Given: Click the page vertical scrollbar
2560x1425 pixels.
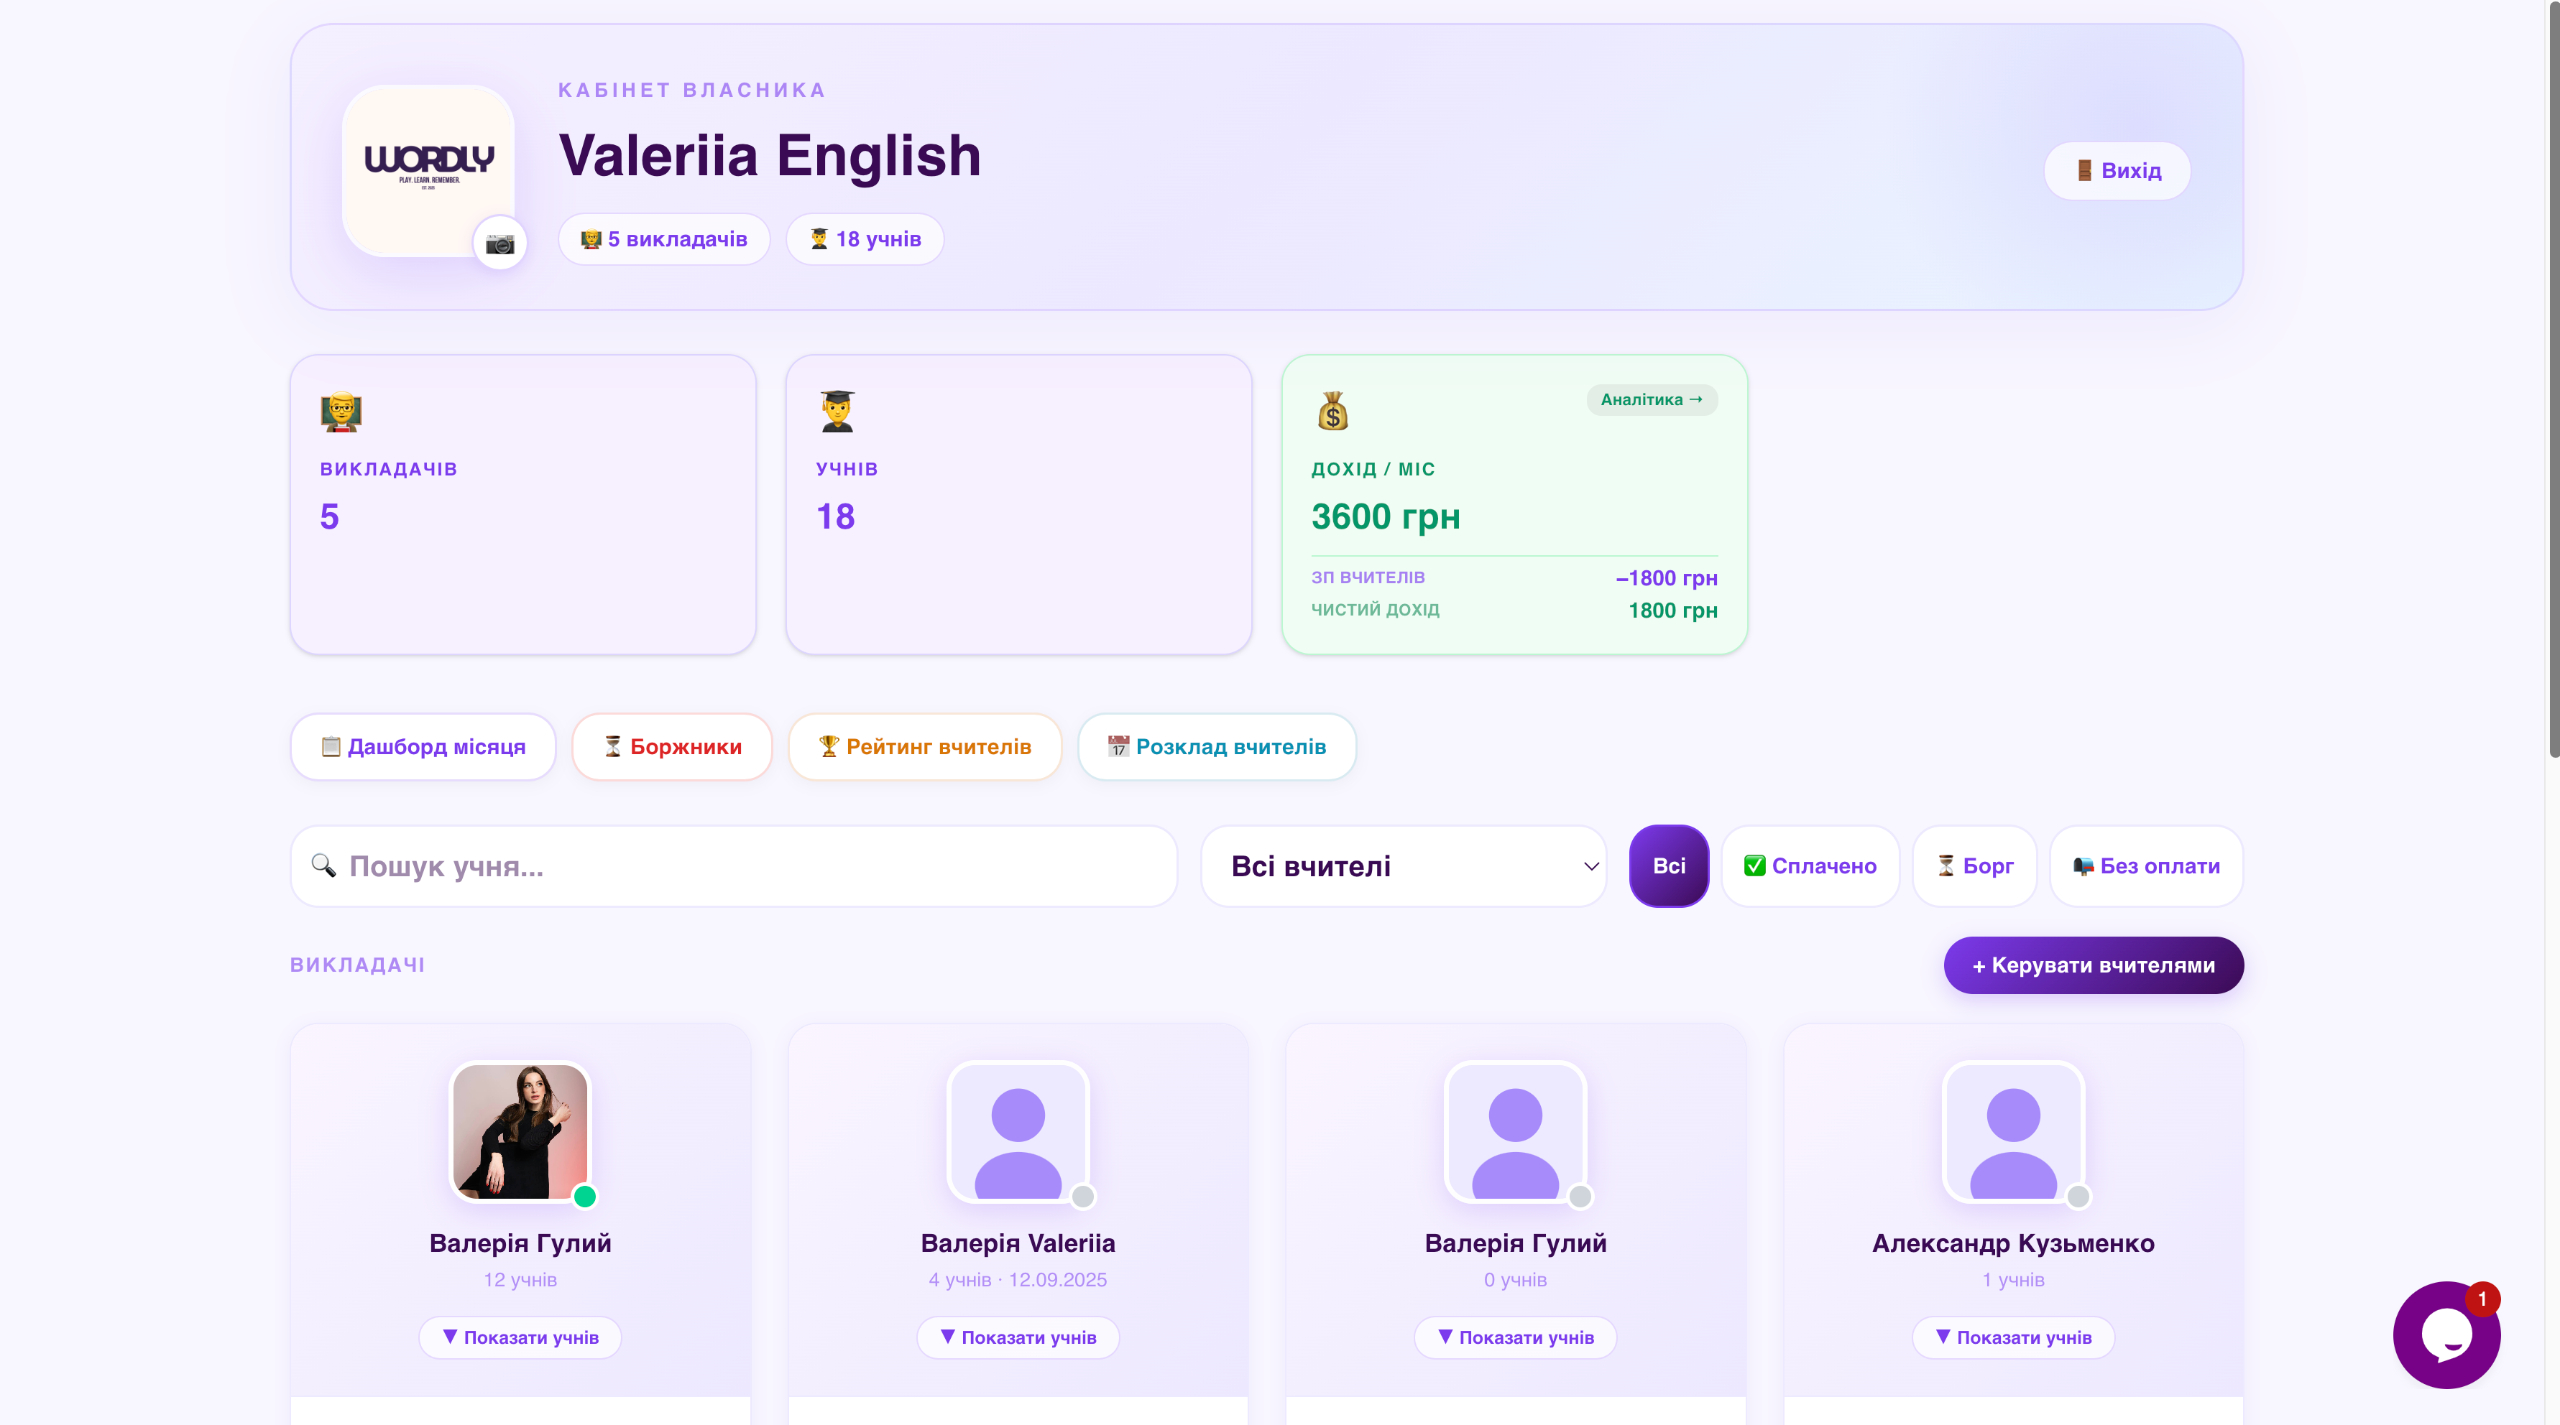Looking at the screenshot, I should 2552,380.
